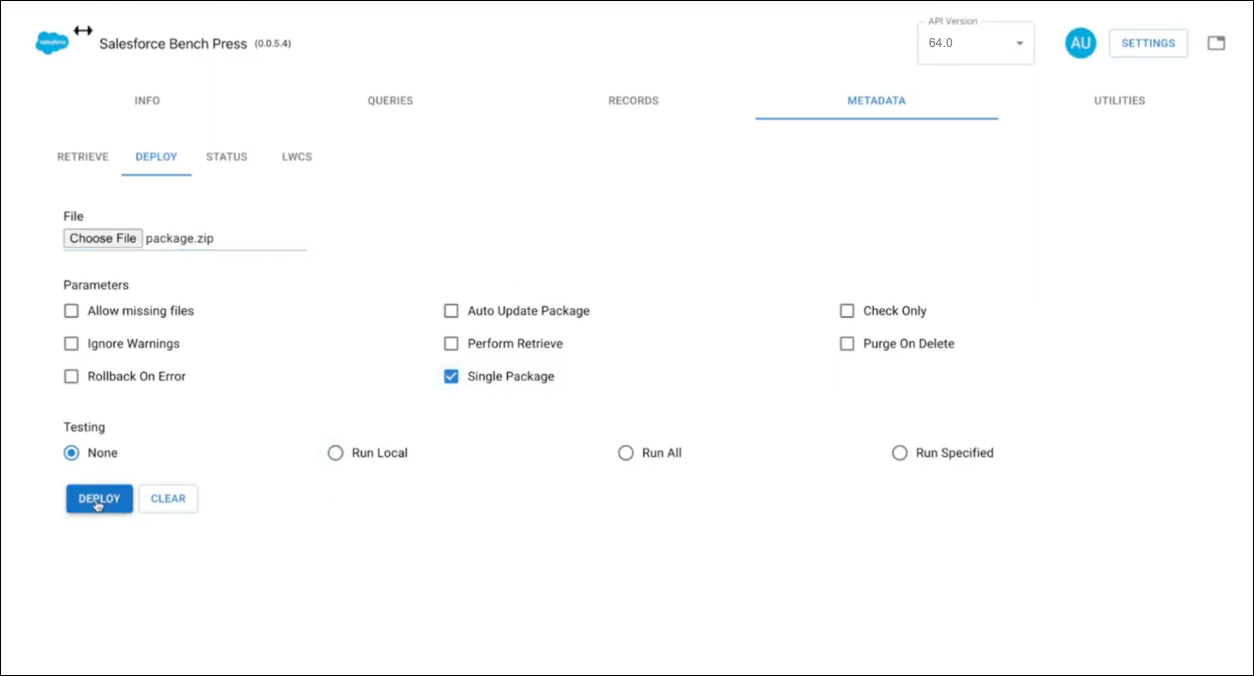
Task: Click the Testing section label
Action: coord(84,427)
